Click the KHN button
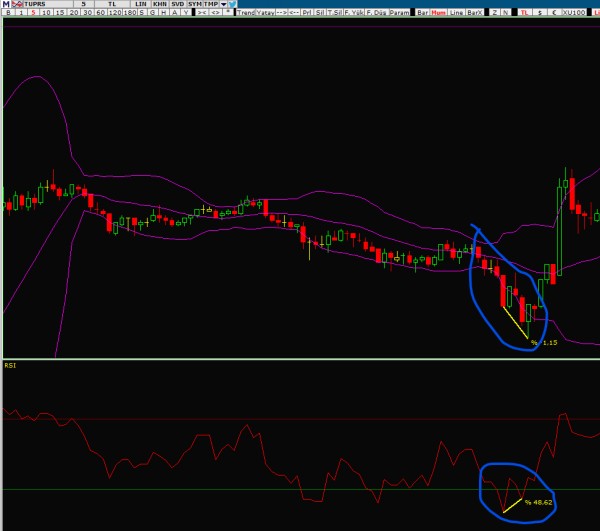600x531 pixels. pyautogui.click(x=160, y=4)
